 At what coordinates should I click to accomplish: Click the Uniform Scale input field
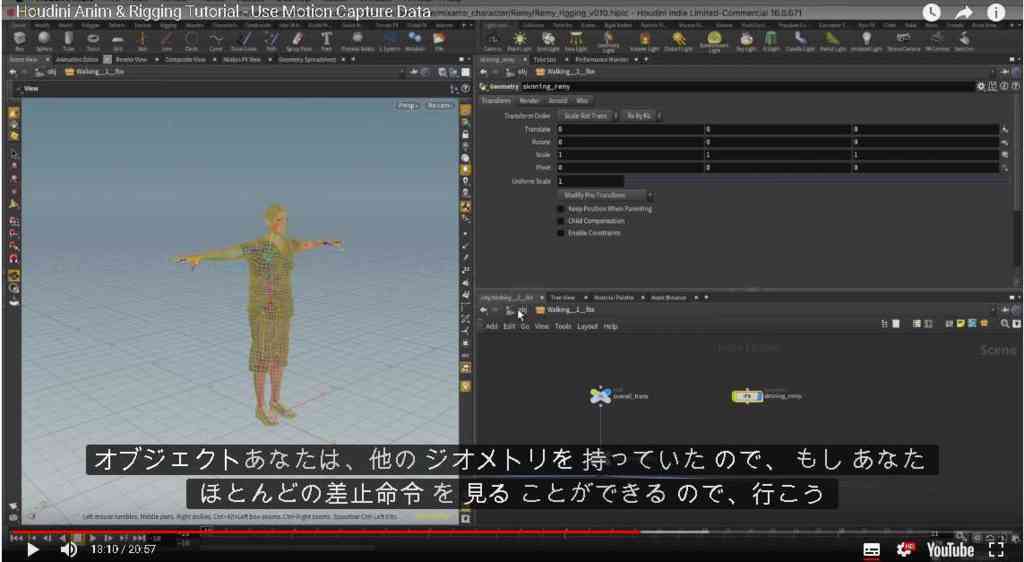click(x=590, y=181)
